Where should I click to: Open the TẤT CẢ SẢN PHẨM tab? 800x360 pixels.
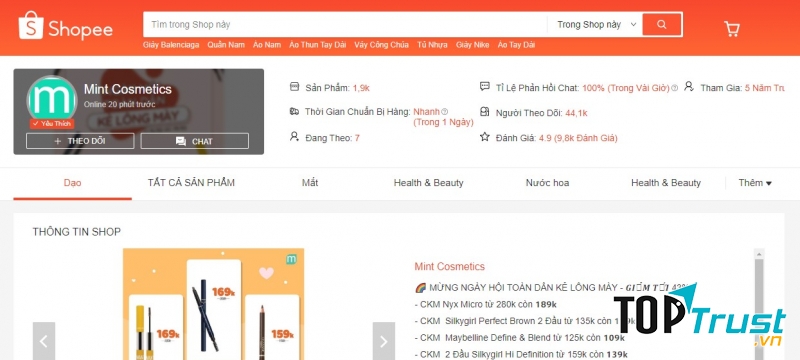(191, 183)
